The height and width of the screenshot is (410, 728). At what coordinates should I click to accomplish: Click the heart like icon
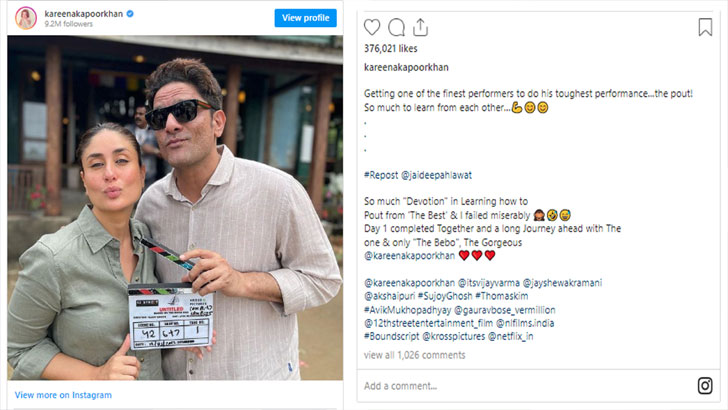tap(372, 27)
